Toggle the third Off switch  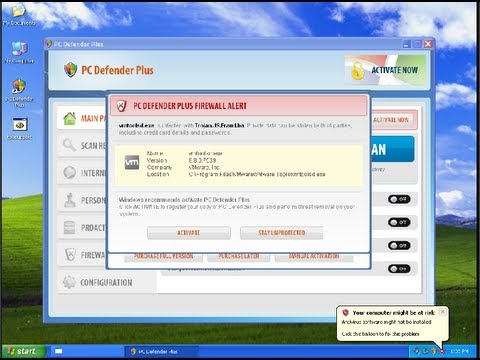[x=399, y=246]
